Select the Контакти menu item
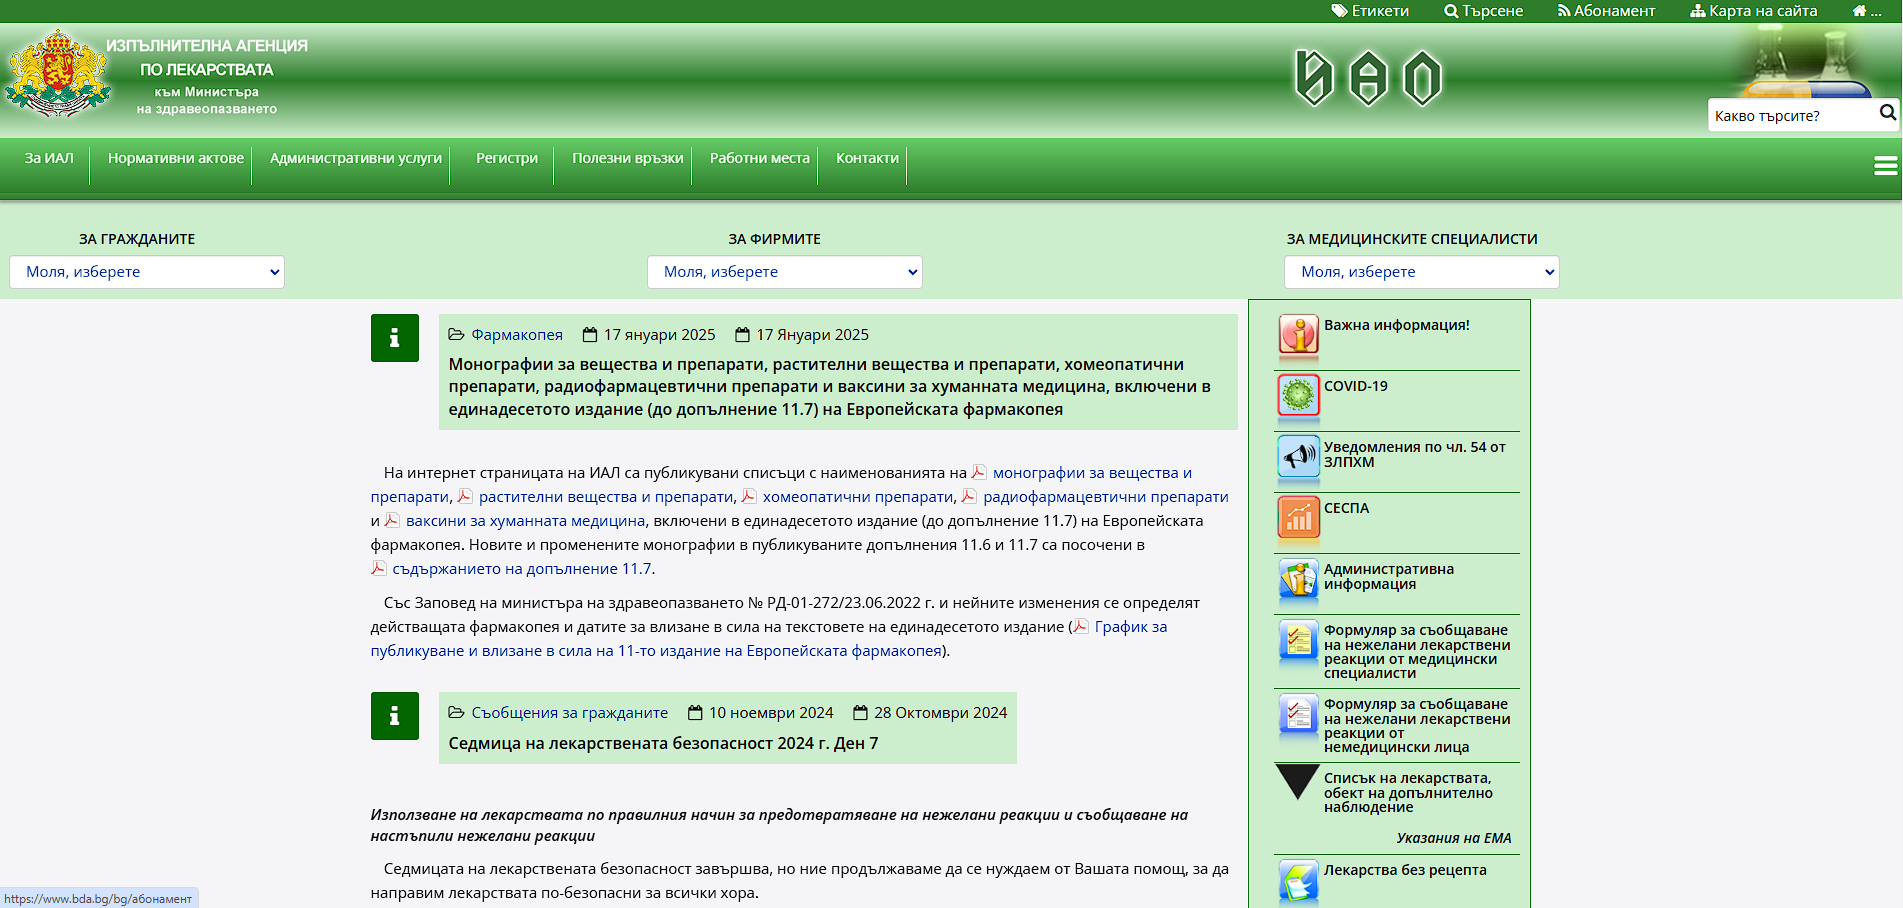This screenshot has width=1903, height=908. click(x=867, y=158)
